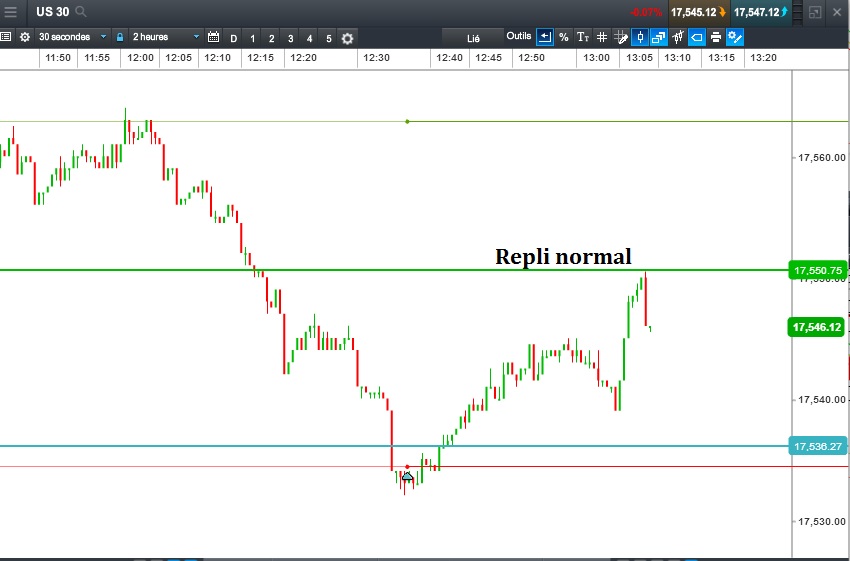Screen dimensions: 850x561
Task: Click the Repli normal annotation text
Action: (563, 256)
